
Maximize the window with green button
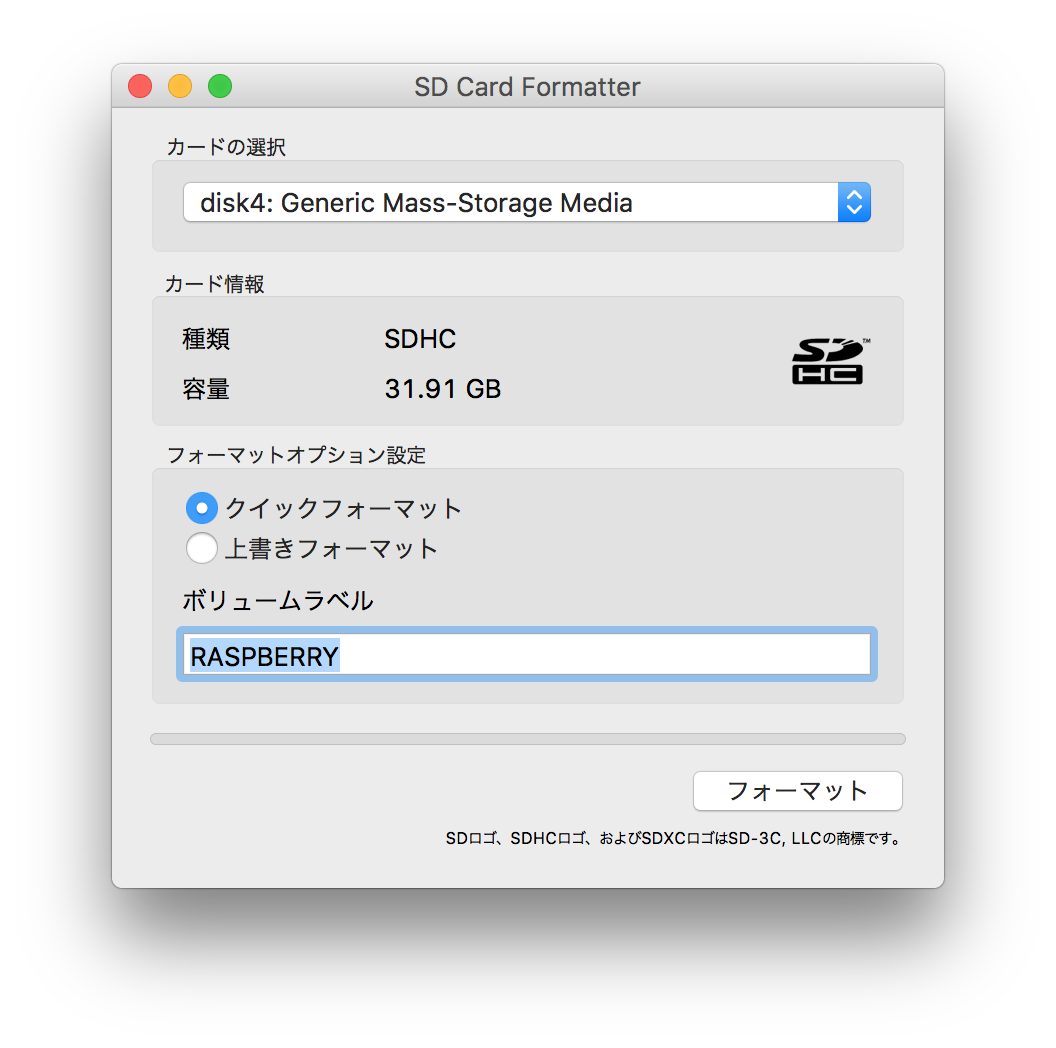(220, 86)
